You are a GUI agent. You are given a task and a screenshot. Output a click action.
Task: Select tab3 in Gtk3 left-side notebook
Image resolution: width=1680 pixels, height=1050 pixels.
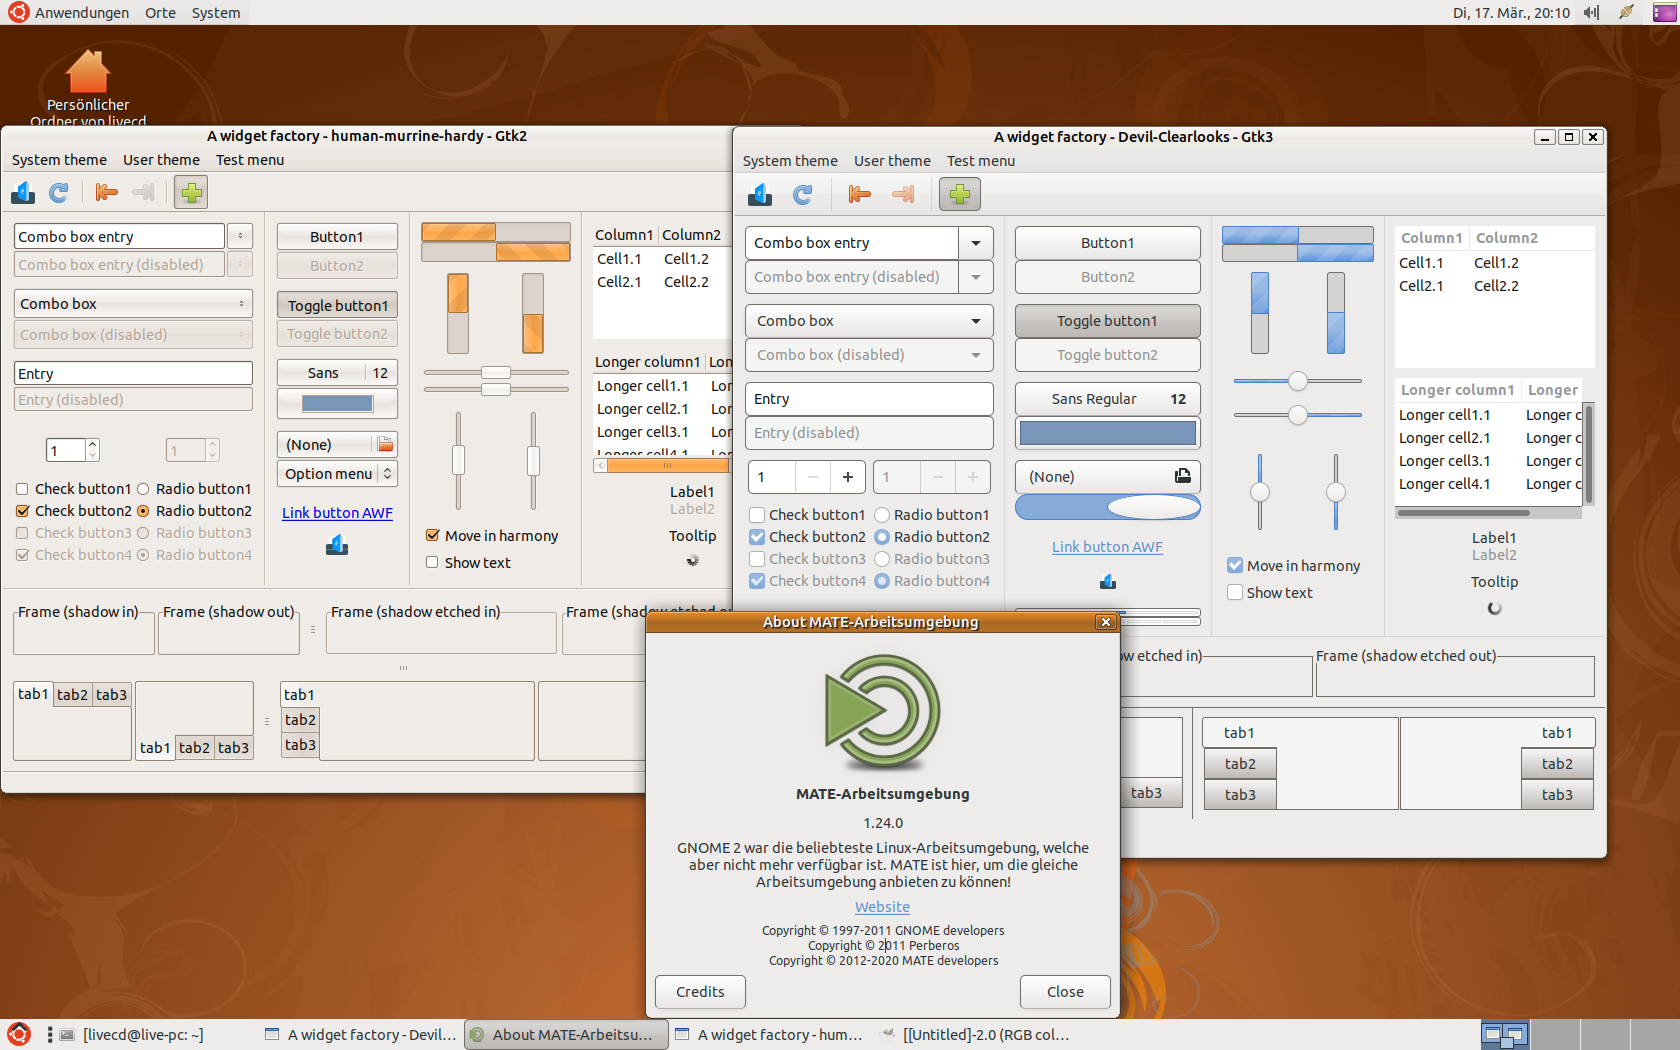click(x=1240, y=795)
